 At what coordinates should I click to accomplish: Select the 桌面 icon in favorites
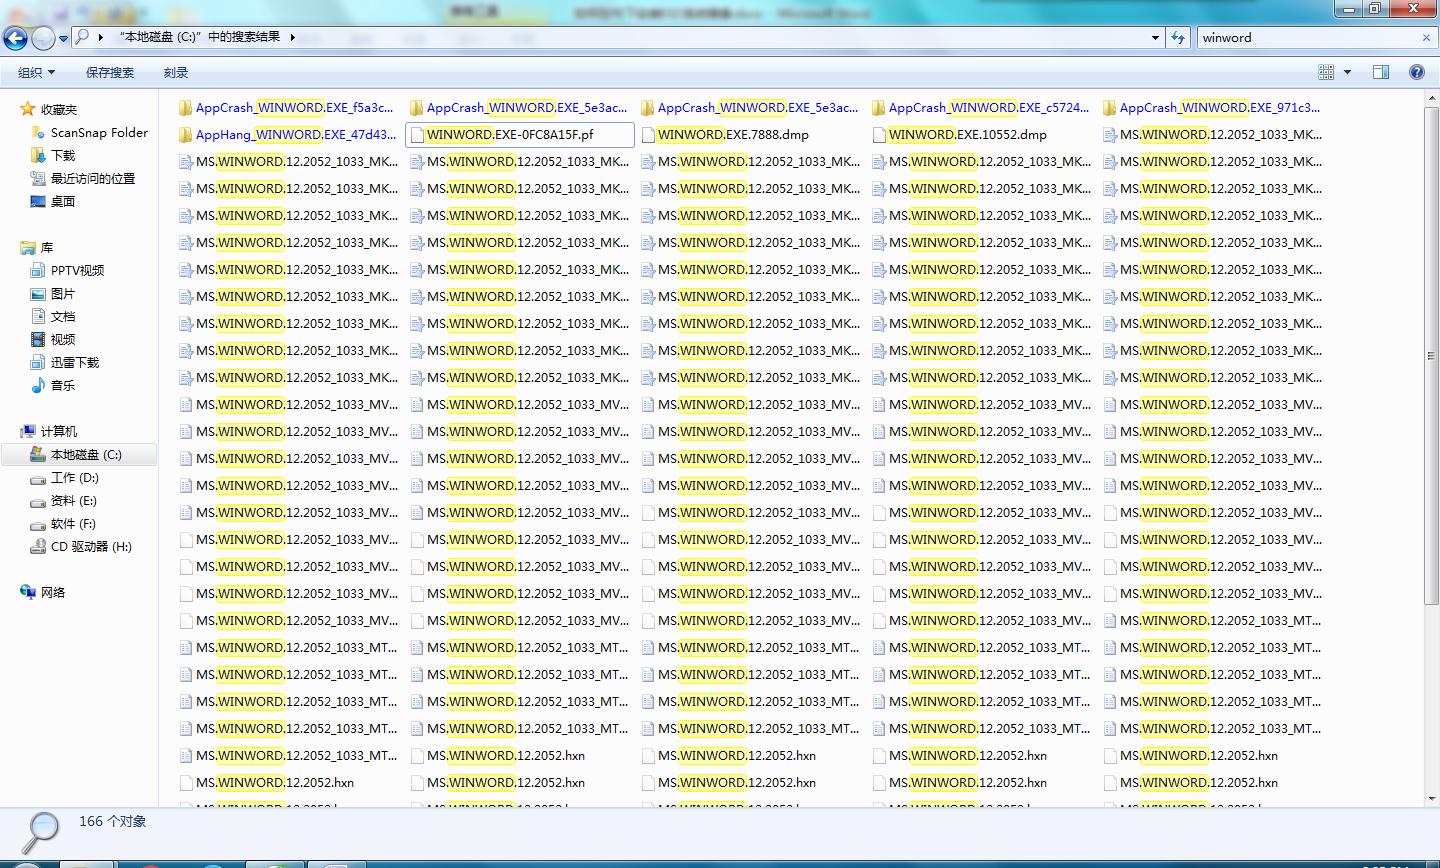(x=38, y=201)
